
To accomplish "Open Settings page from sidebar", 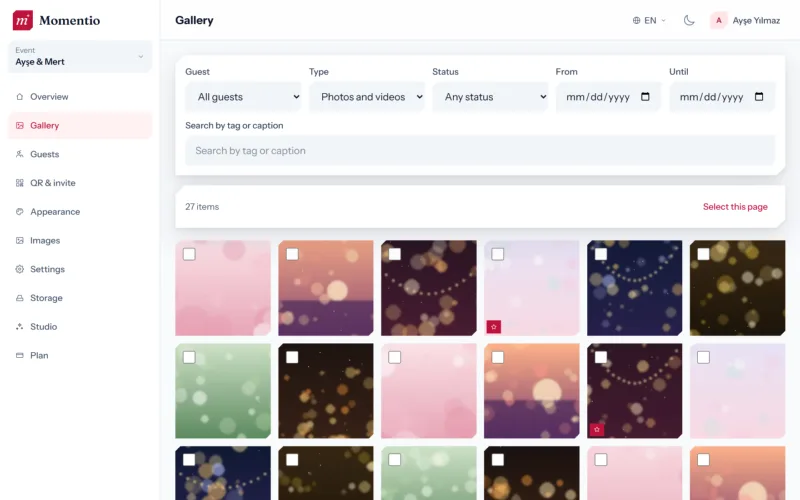I will pos(80,269).
